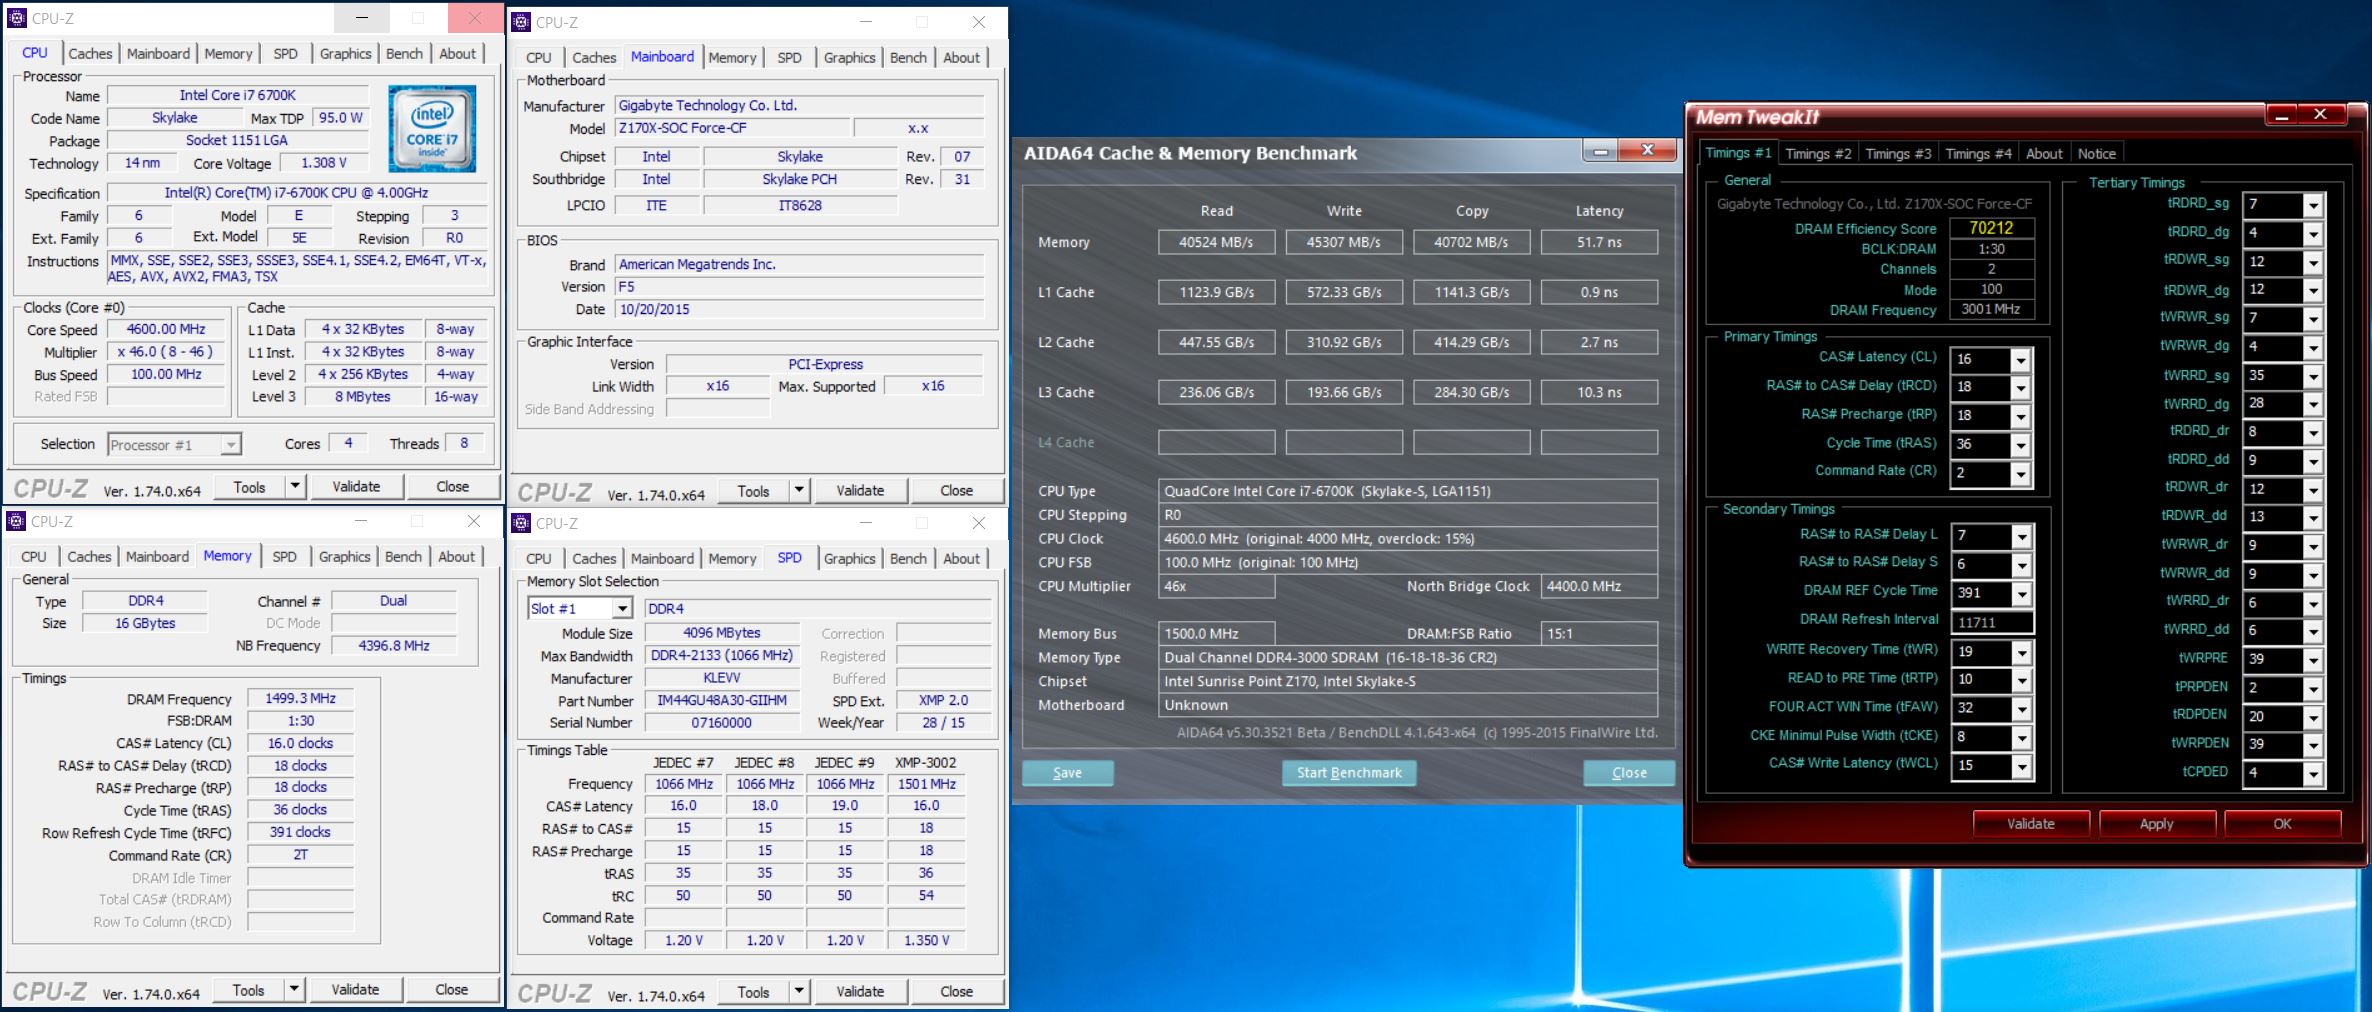Expand the CAS# Write Latency (tWCL) dropdown
Image resolution: width=2372 pixels, height=1012 pixels.
(2021, 768)
